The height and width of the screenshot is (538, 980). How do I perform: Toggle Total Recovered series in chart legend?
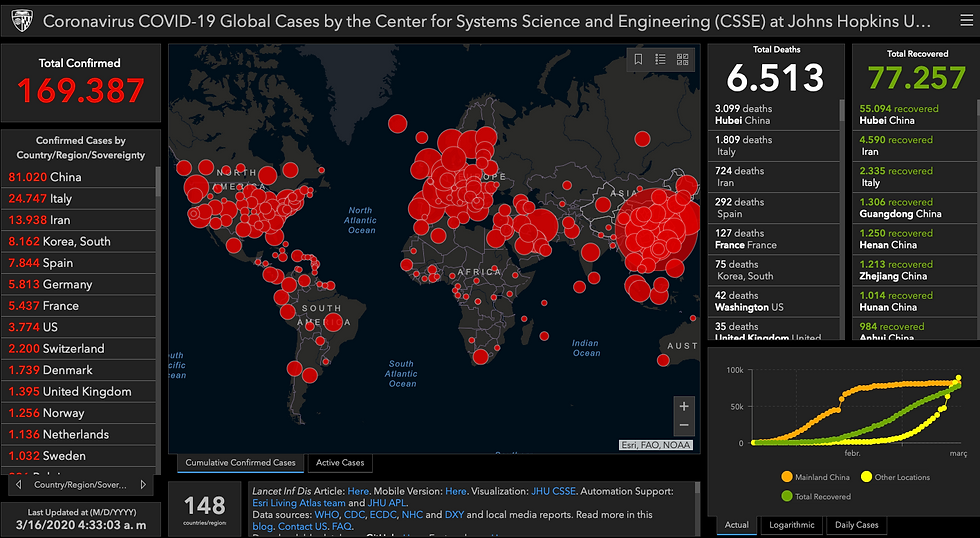coord(816,496)
